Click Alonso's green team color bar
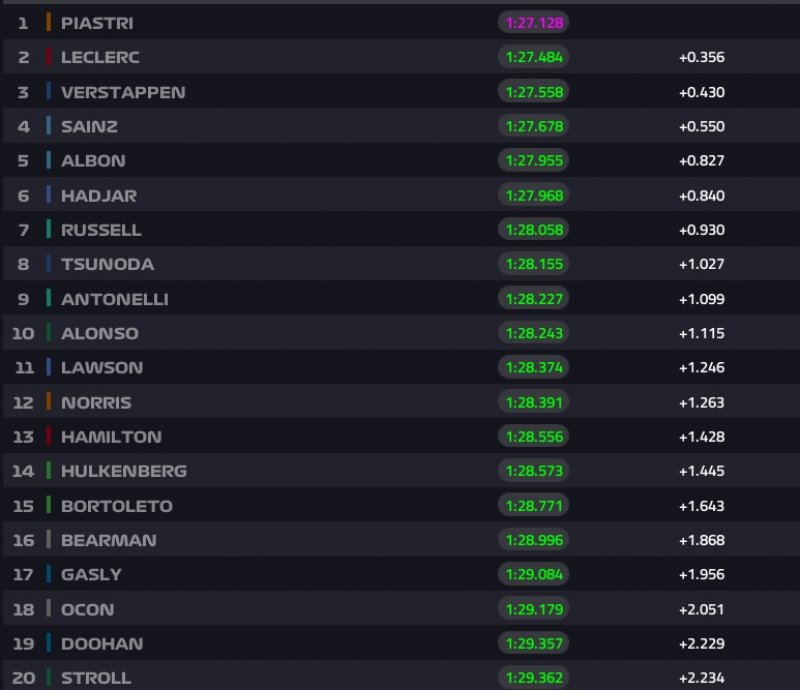Screen dimensions: 800x690 click(48, 333)
